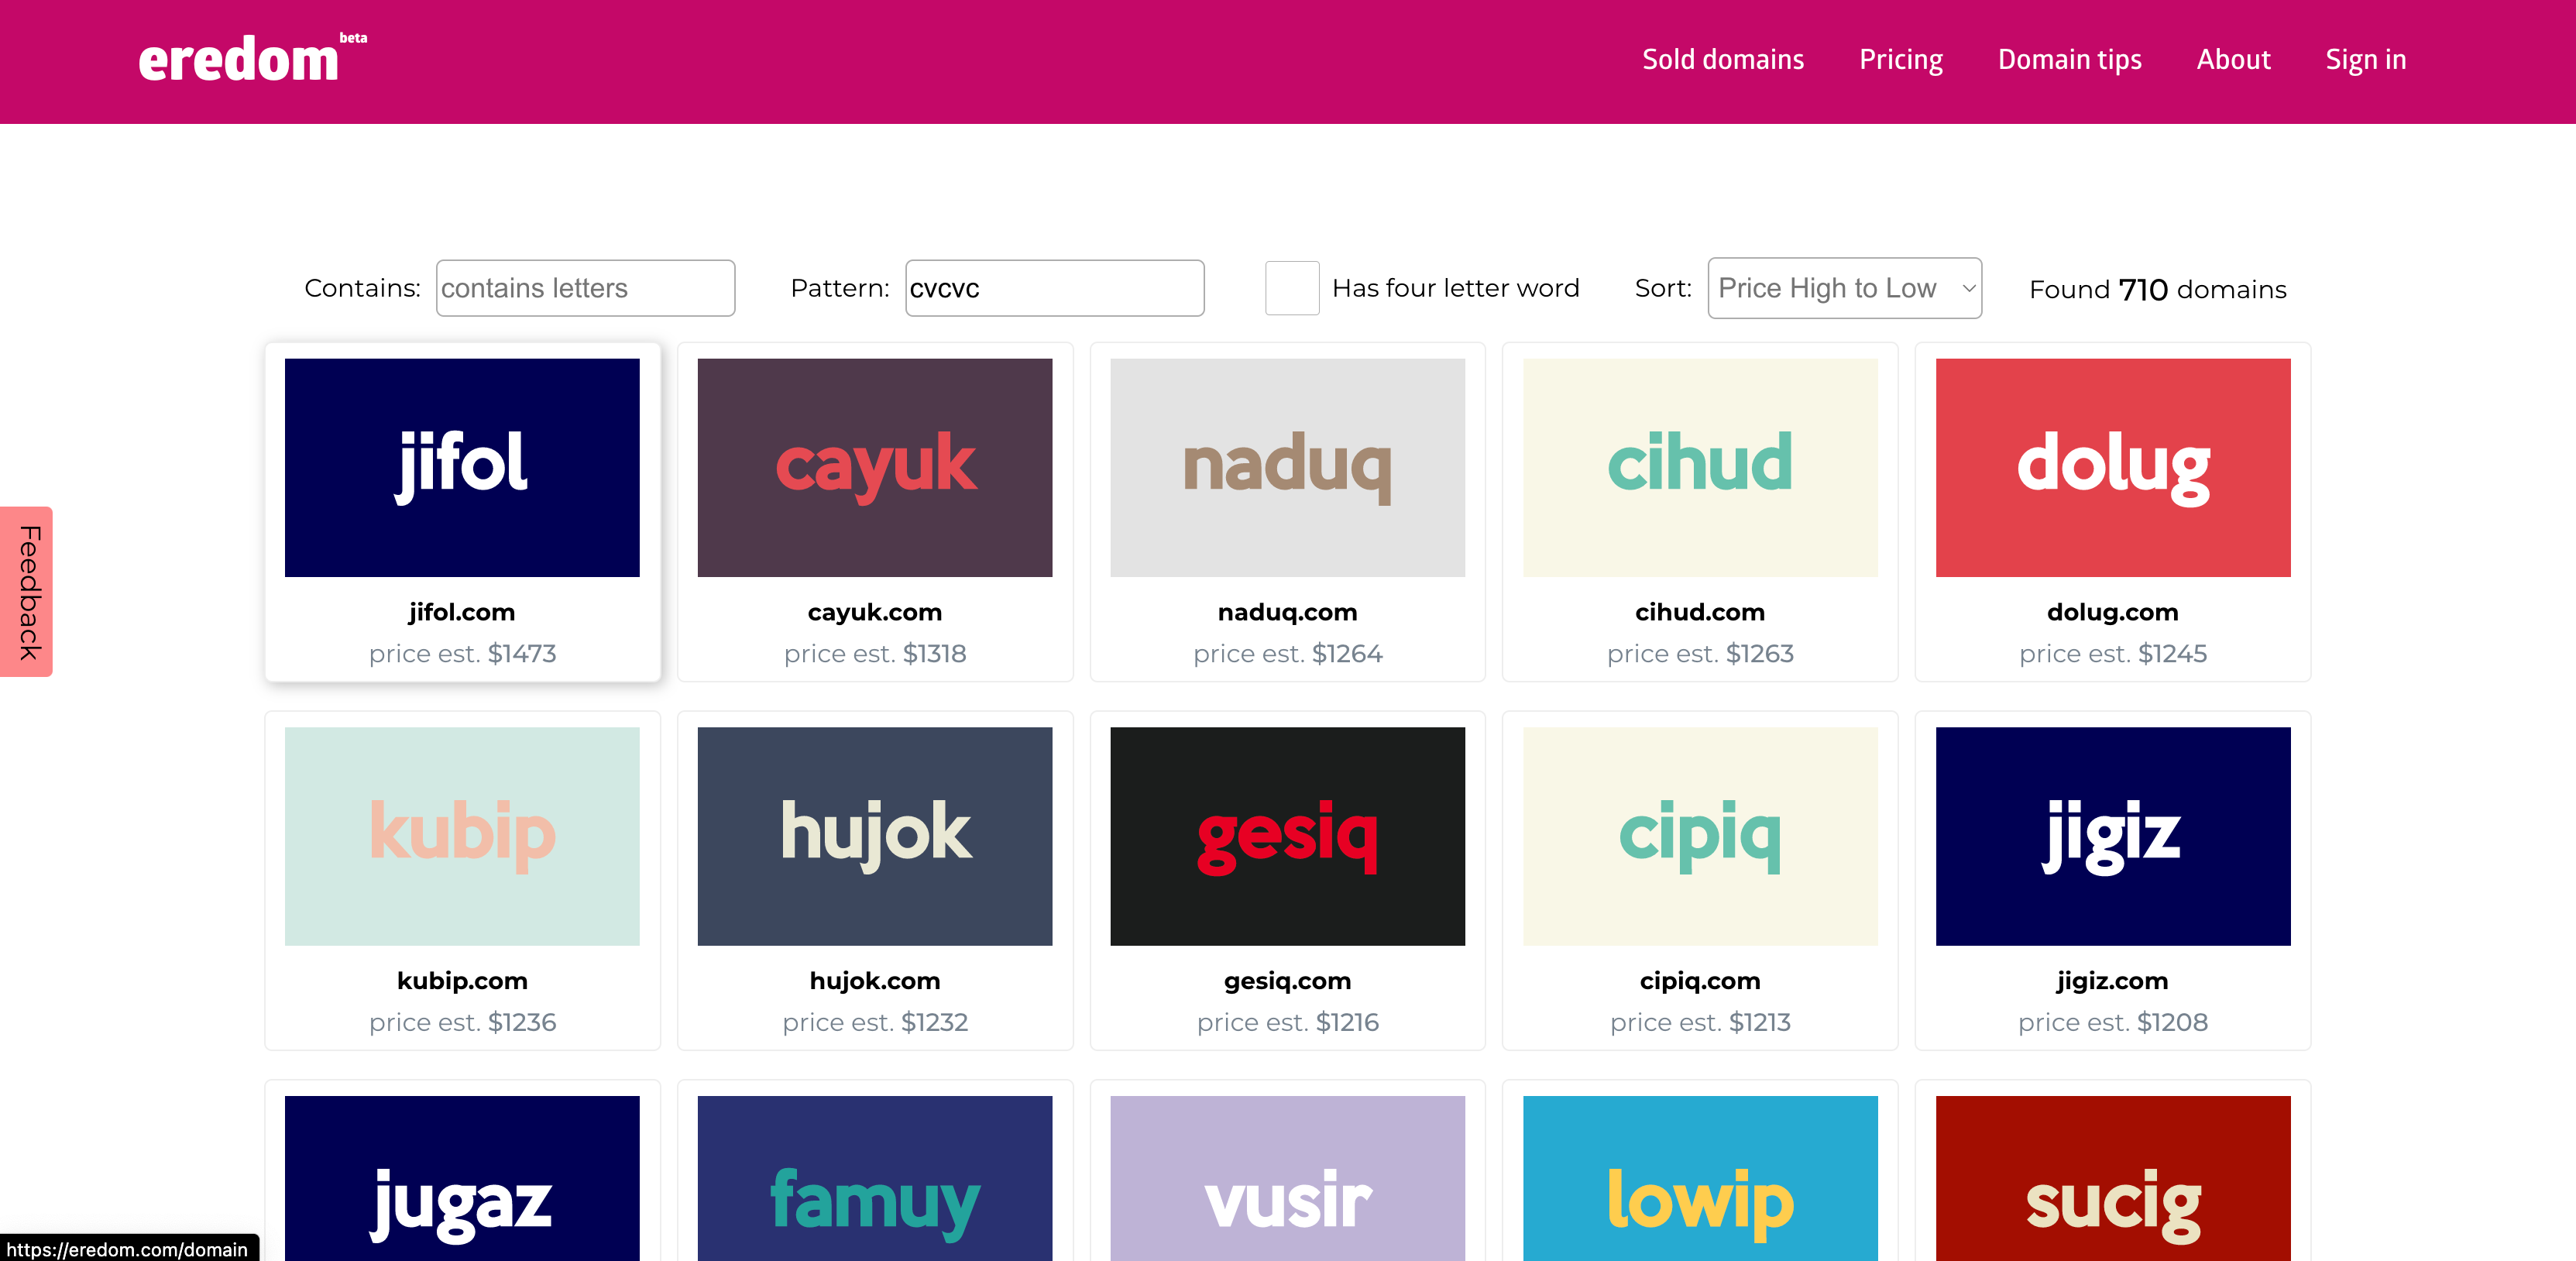Click the jigiz.com domain name link
The width and height of the screenshot is (2576, 1261).
(x=2112, y=981)
